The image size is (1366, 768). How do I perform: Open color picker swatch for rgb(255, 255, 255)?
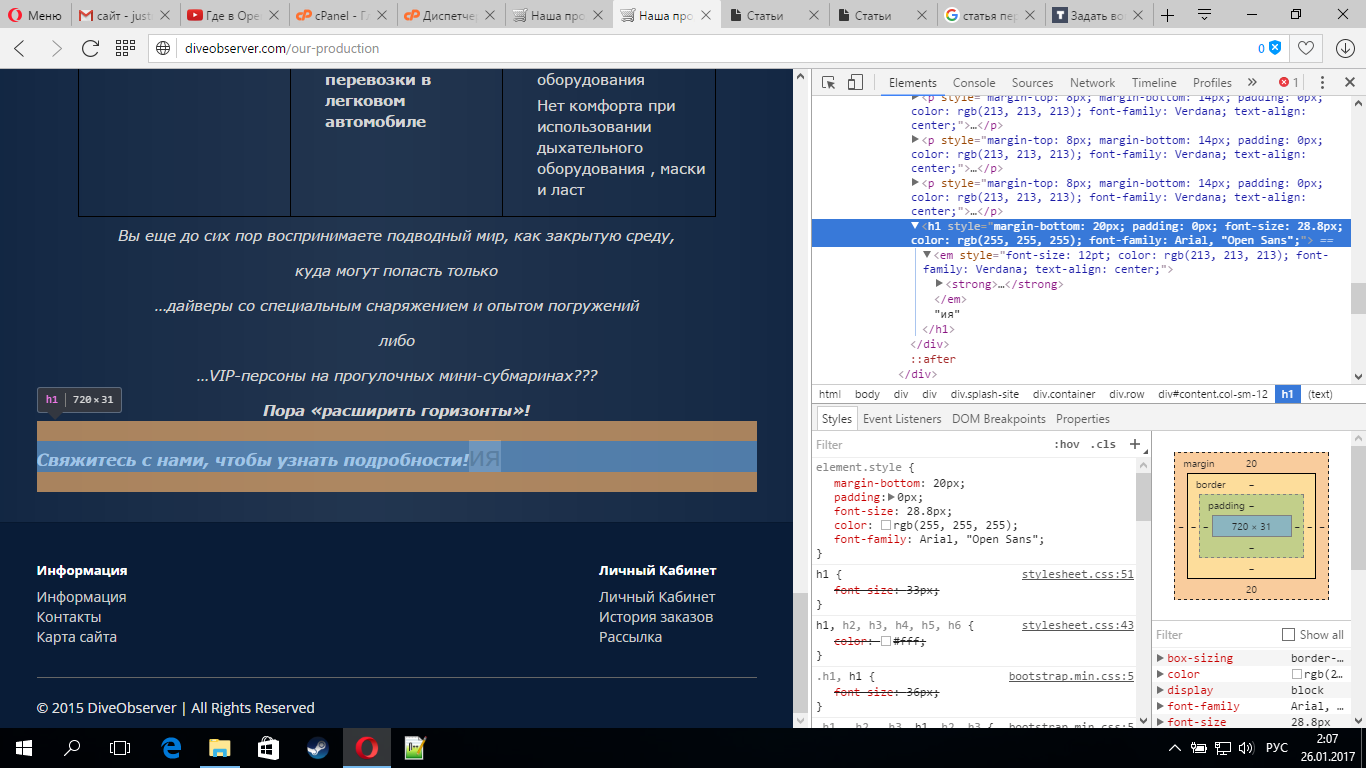[886, 526]
